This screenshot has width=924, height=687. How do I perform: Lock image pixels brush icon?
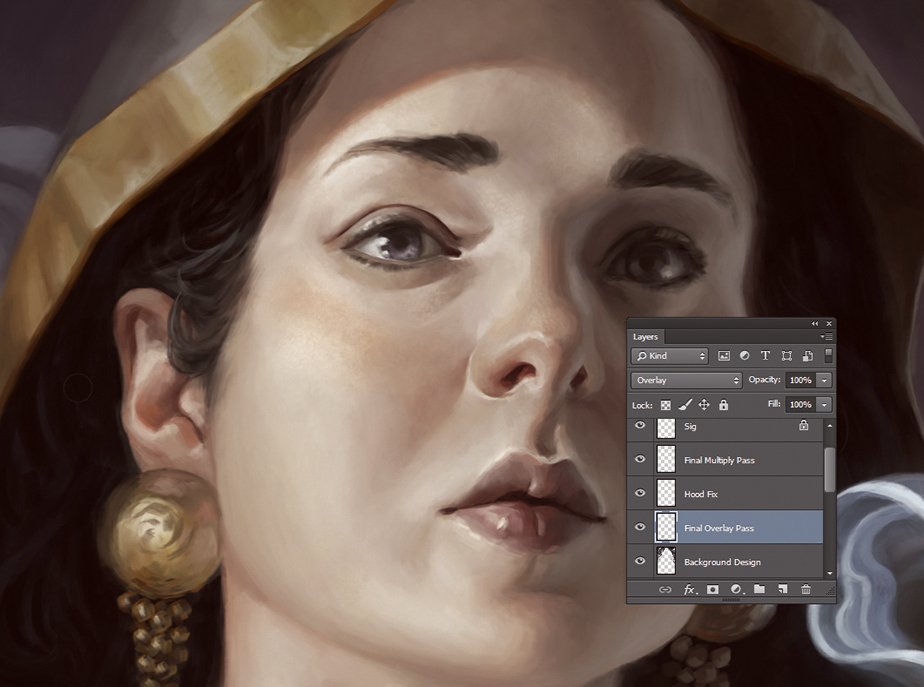(685, 405)
